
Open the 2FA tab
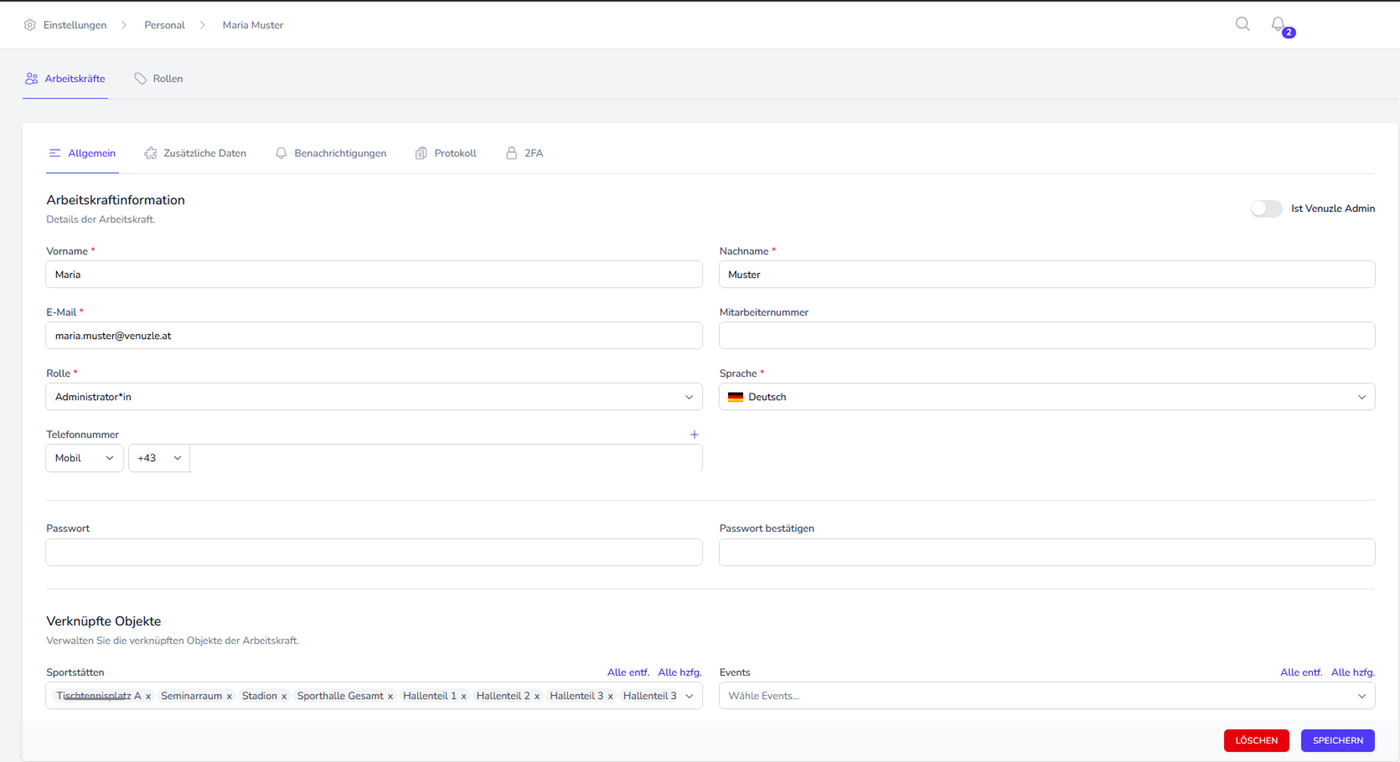(524, 153)
